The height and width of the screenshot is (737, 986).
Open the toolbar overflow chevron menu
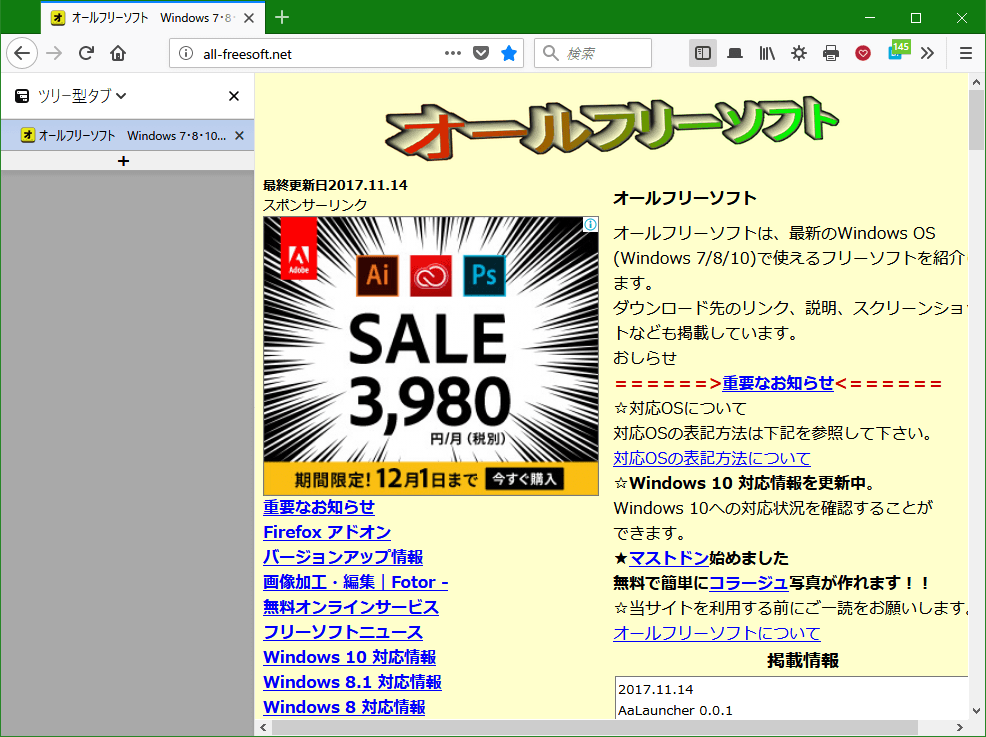coord(927,53)
